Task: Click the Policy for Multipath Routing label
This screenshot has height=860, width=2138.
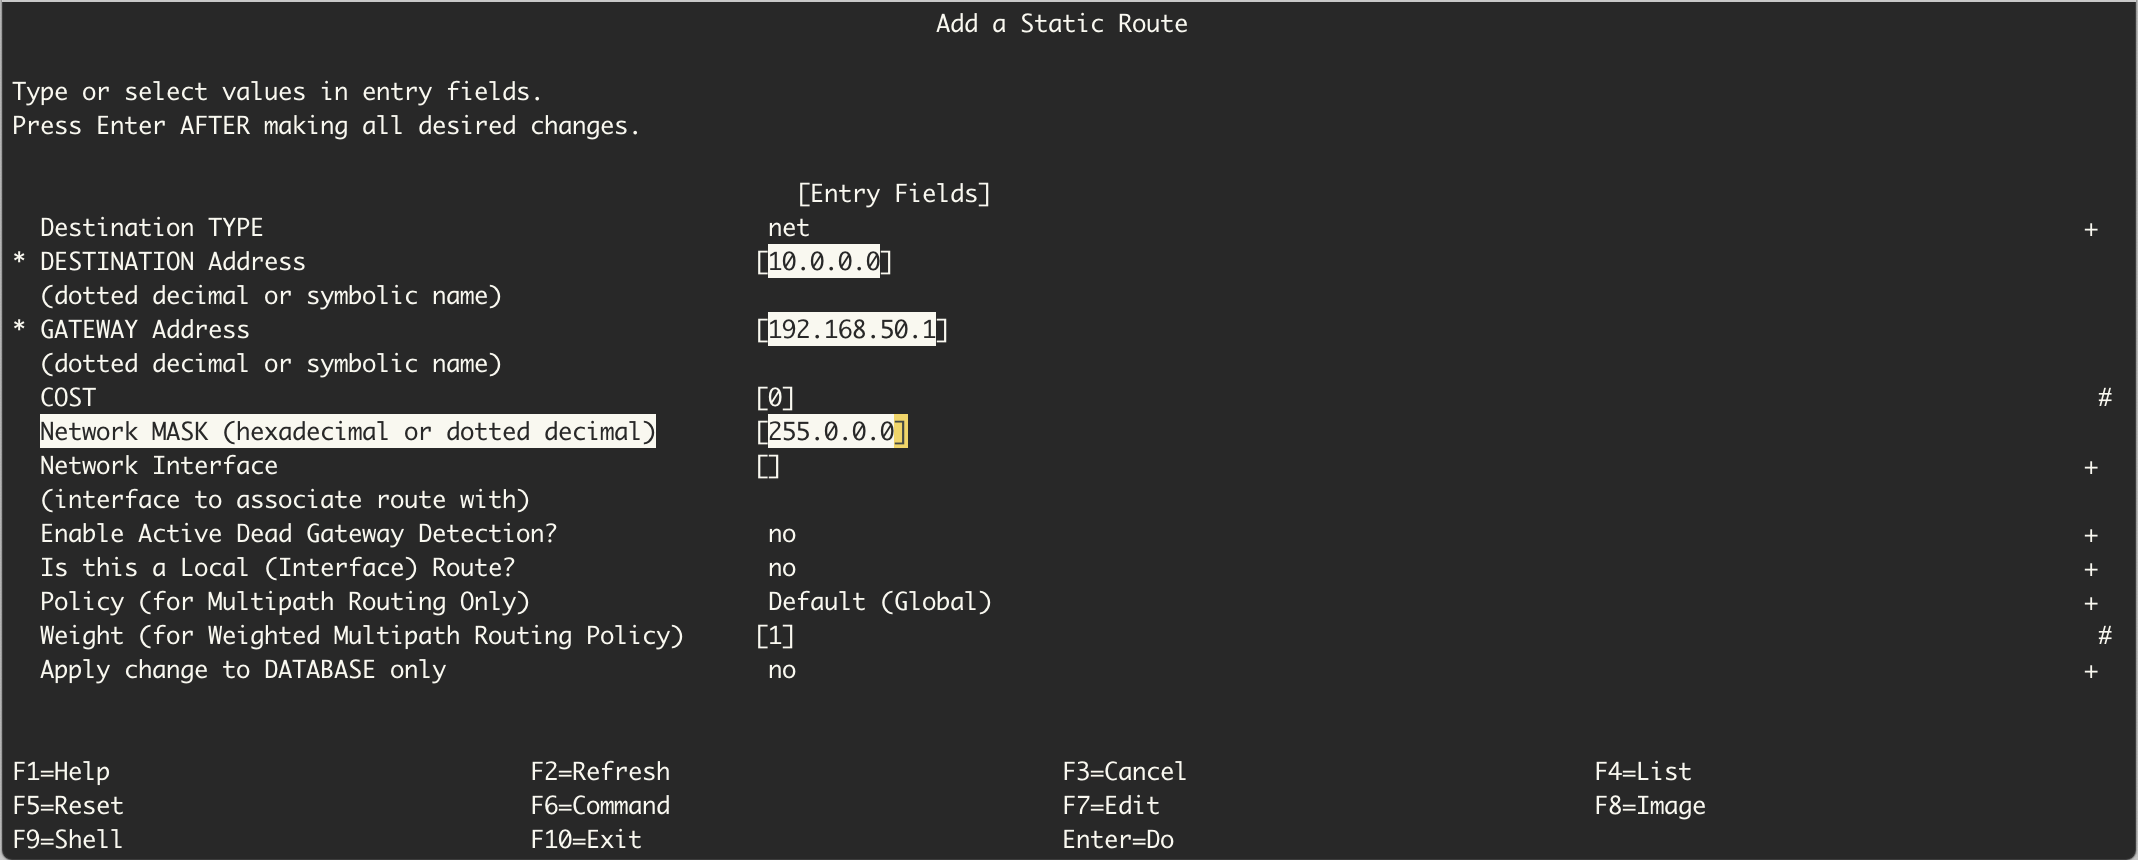Action: [x=285, y=602]
